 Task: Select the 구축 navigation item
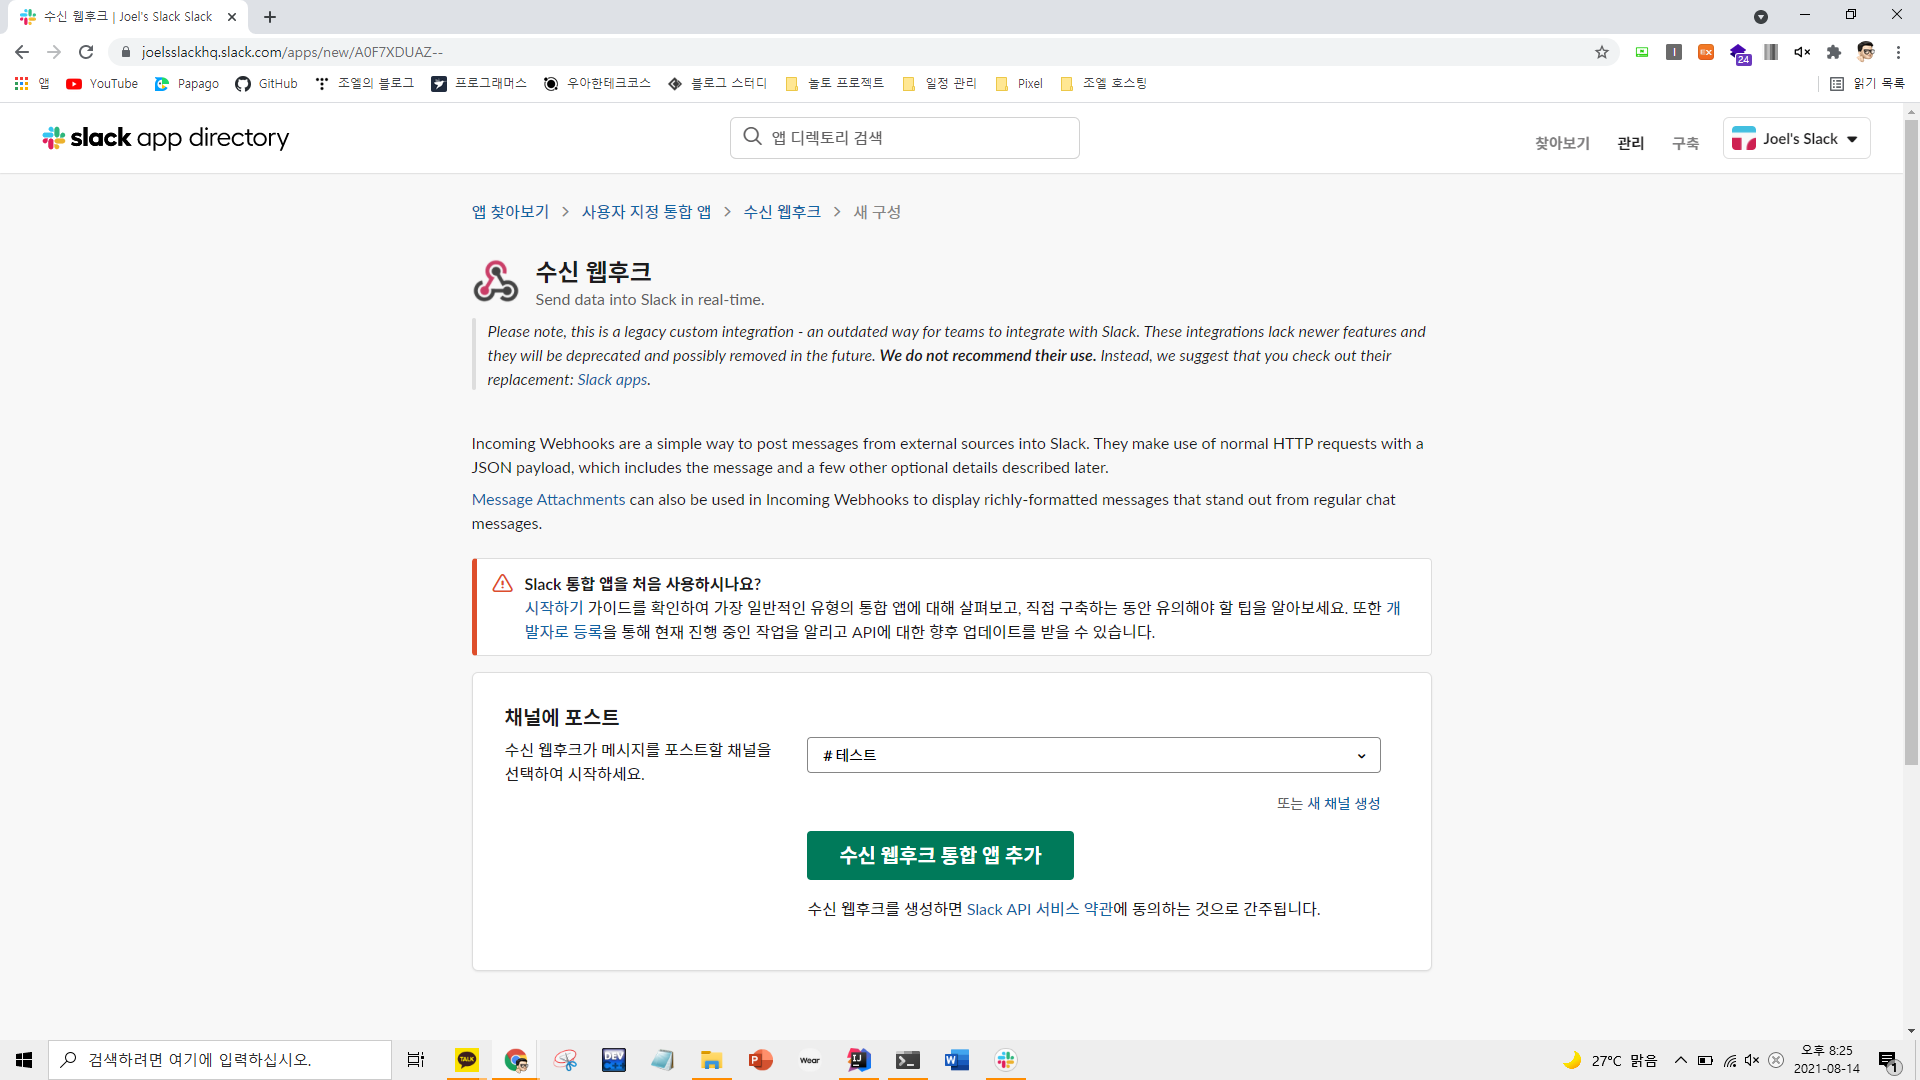(1685, 143)
